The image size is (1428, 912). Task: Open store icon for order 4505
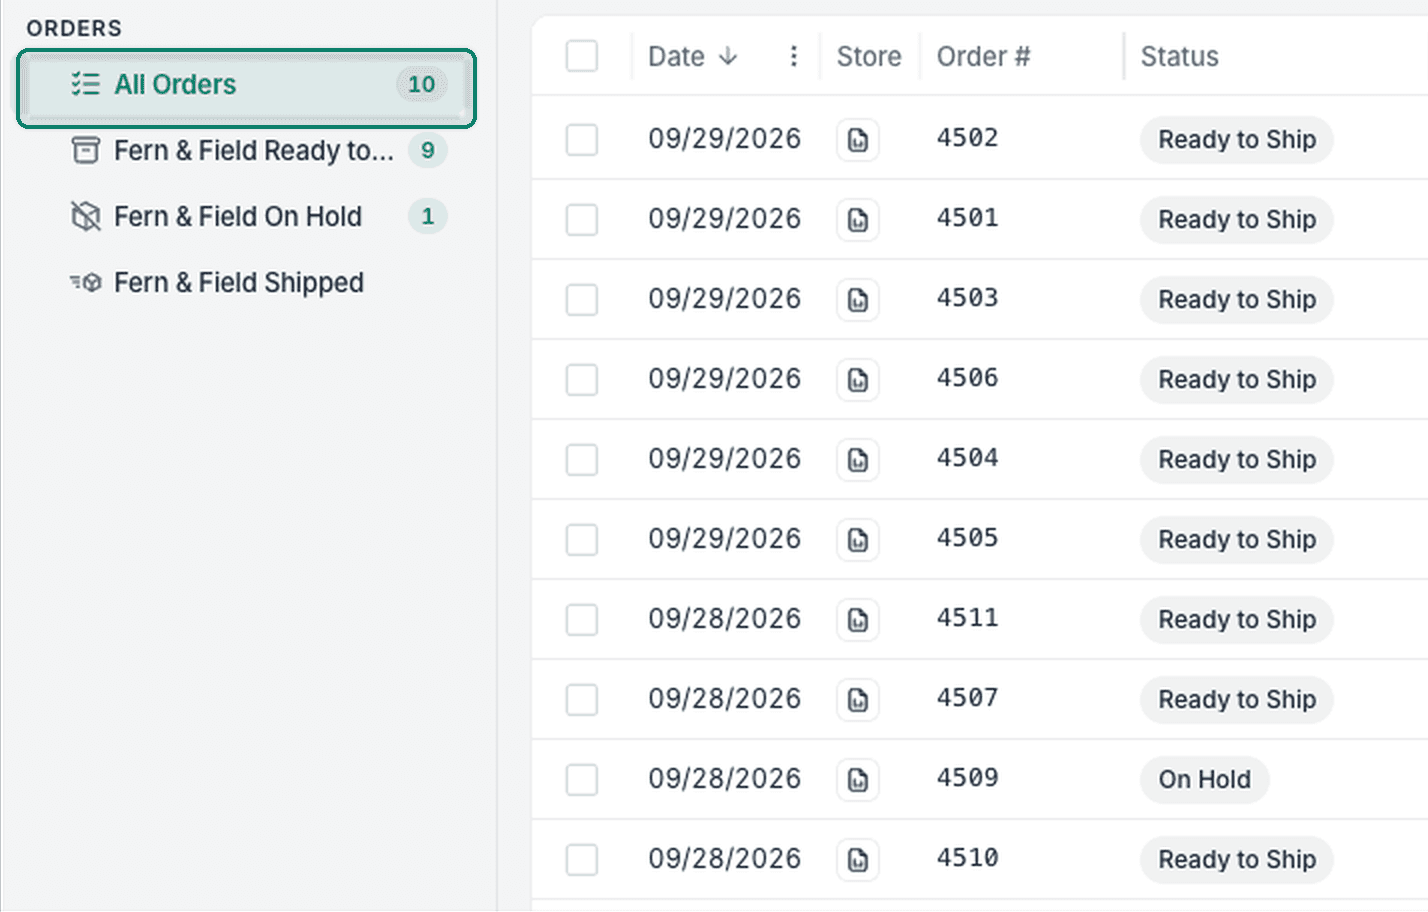pyautogui.click(x=858, y=540)
